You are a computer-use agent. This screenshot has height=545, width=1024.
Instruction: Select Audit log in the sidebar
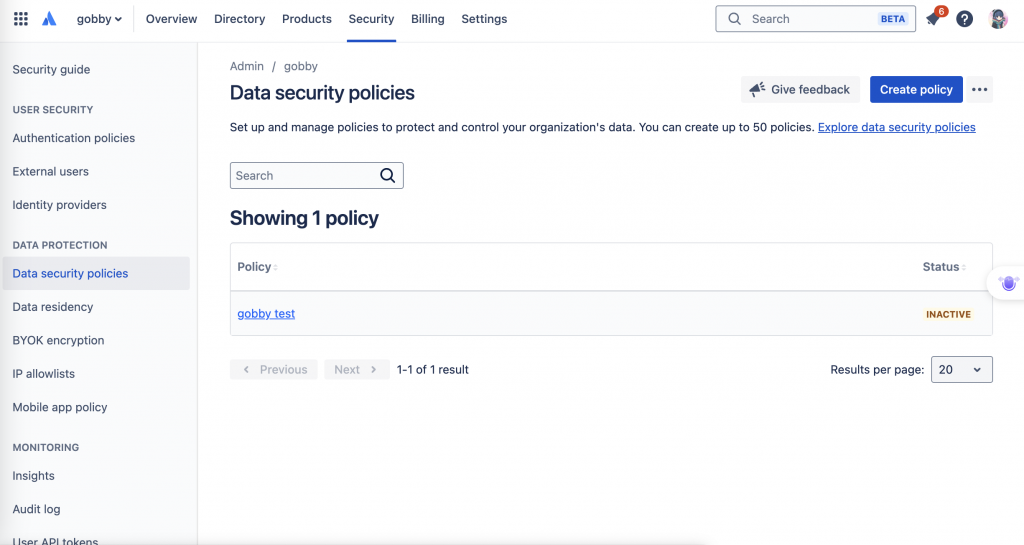click(x=37, y=510)
